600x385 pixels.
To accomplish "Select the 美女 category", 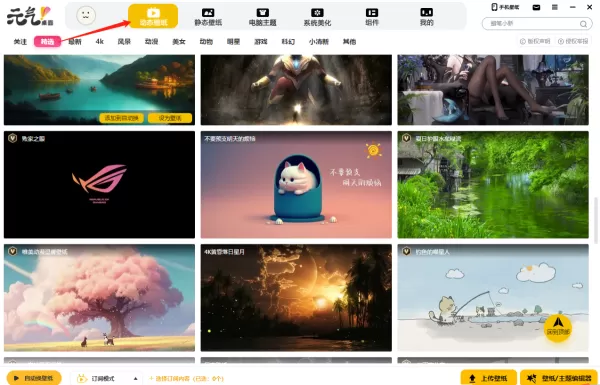I will 179,41.
